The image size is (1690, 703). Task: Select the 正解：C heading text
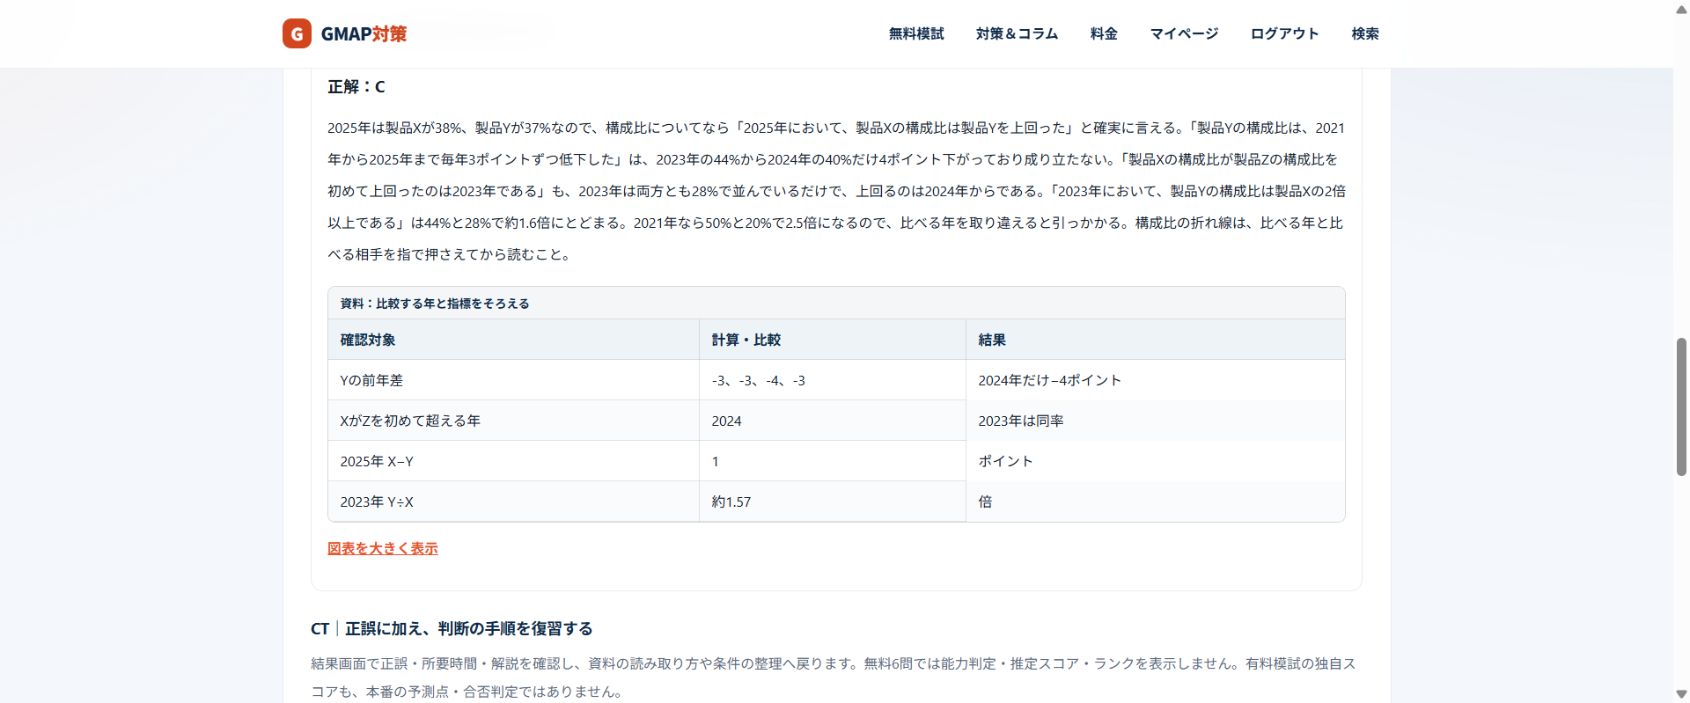coord(356,87)
